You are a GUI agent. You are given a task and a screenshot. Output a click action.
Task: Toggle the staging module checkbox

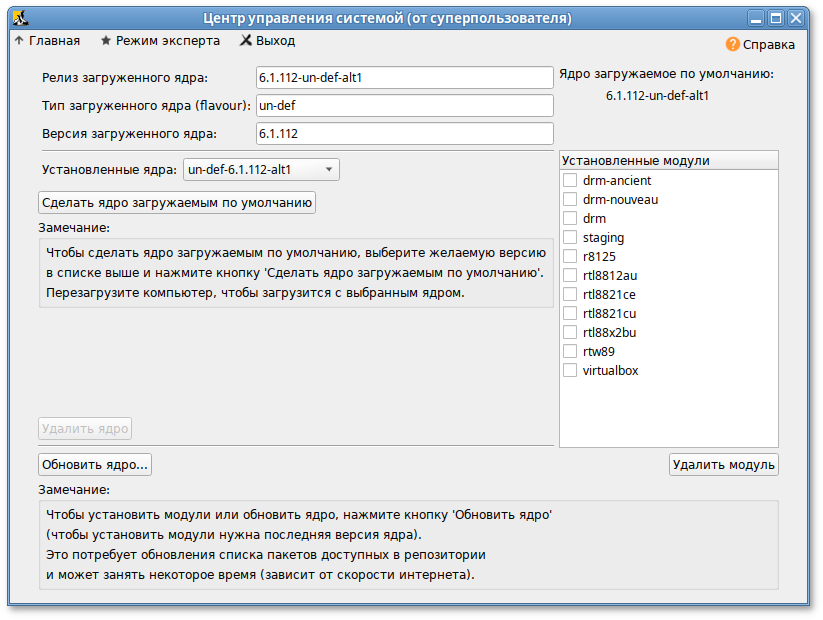[570, 238]
